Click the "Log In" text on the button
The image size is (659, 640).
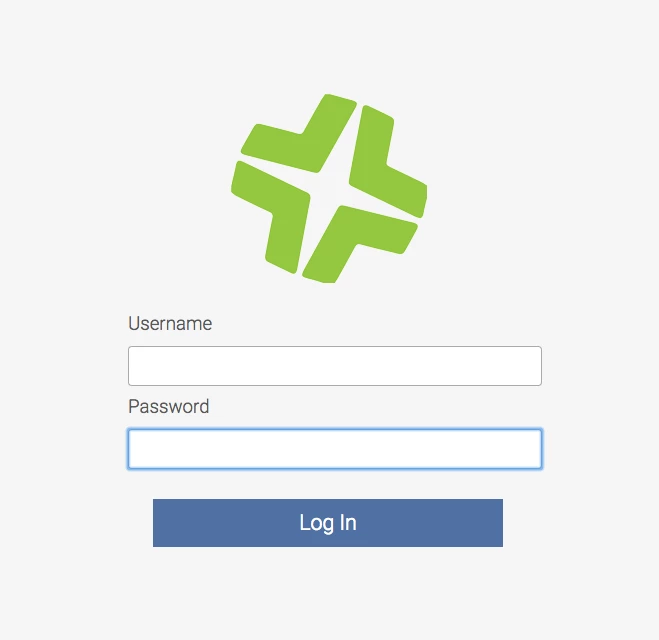coord(328,523)
